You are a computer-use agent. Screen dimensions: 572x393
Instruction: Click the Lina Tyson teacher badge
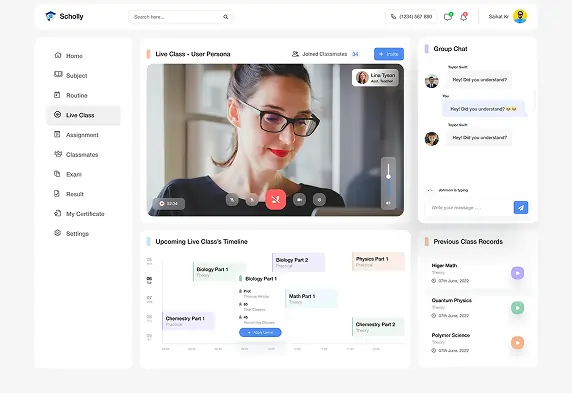[375, 77]
